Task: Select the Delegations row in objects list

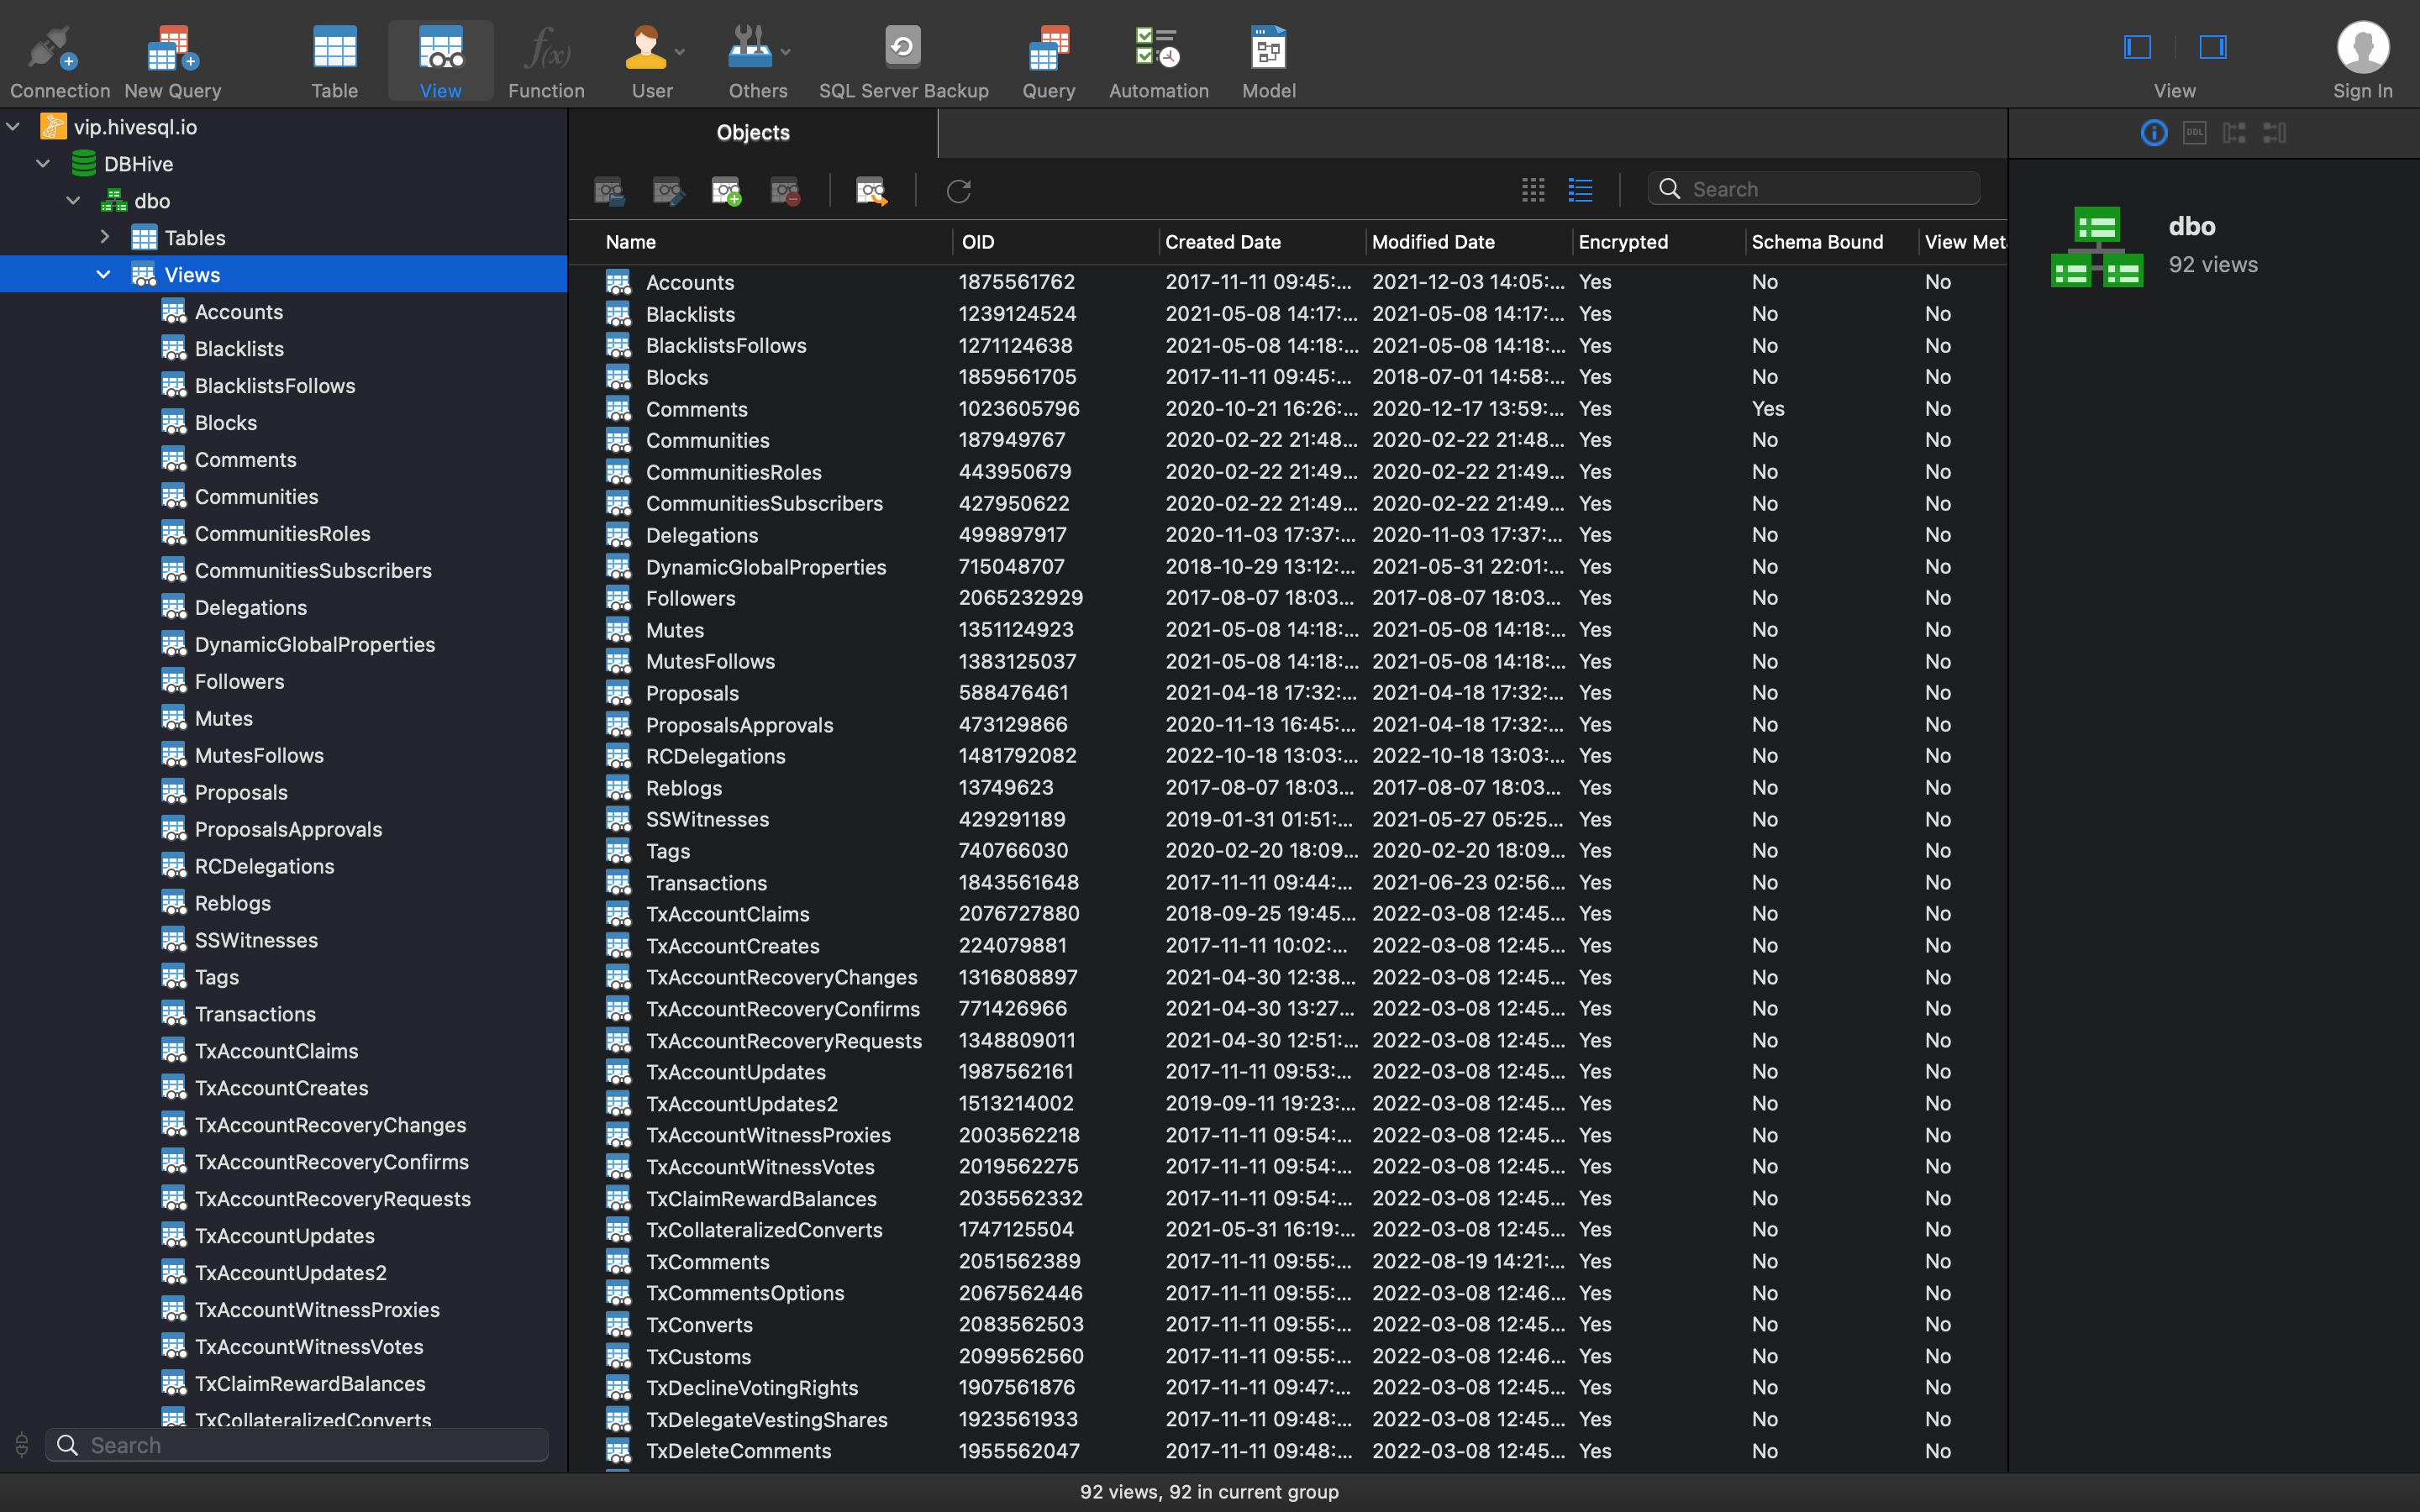Action: click(x=1289, y=535)
